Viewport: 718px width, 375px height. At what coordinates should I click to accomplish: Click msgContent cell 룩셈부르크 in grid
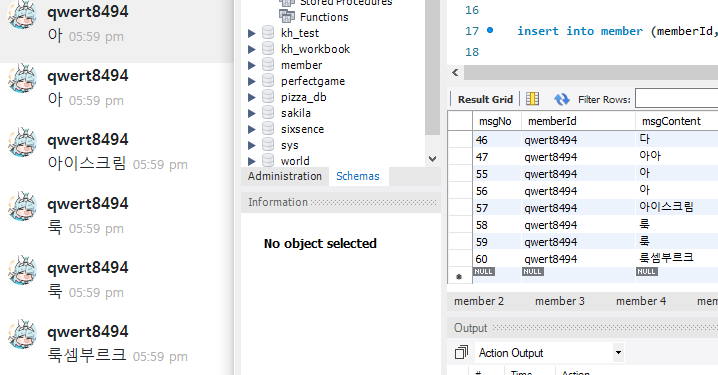pos(677,258)
